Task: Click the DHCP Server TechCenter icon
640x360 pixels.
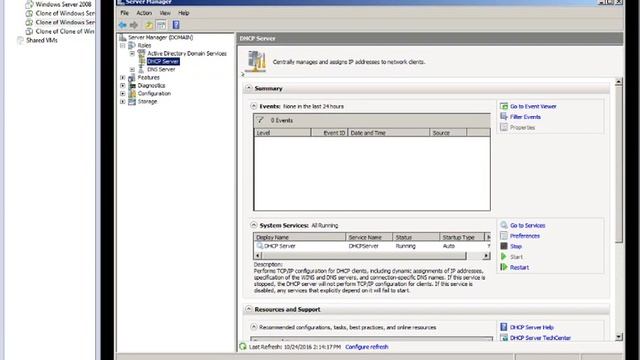Action: click(504, 338)
